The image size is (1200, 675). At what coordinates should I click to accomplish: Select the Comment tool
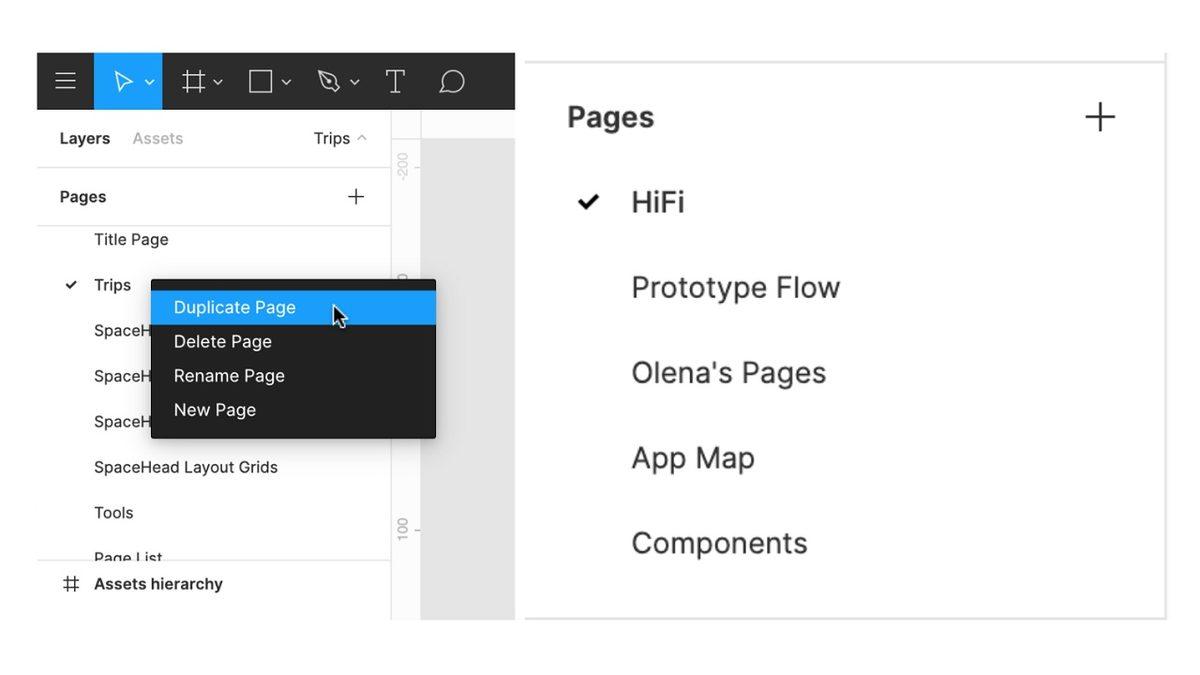pyautogui.click(x=452, y=81)
